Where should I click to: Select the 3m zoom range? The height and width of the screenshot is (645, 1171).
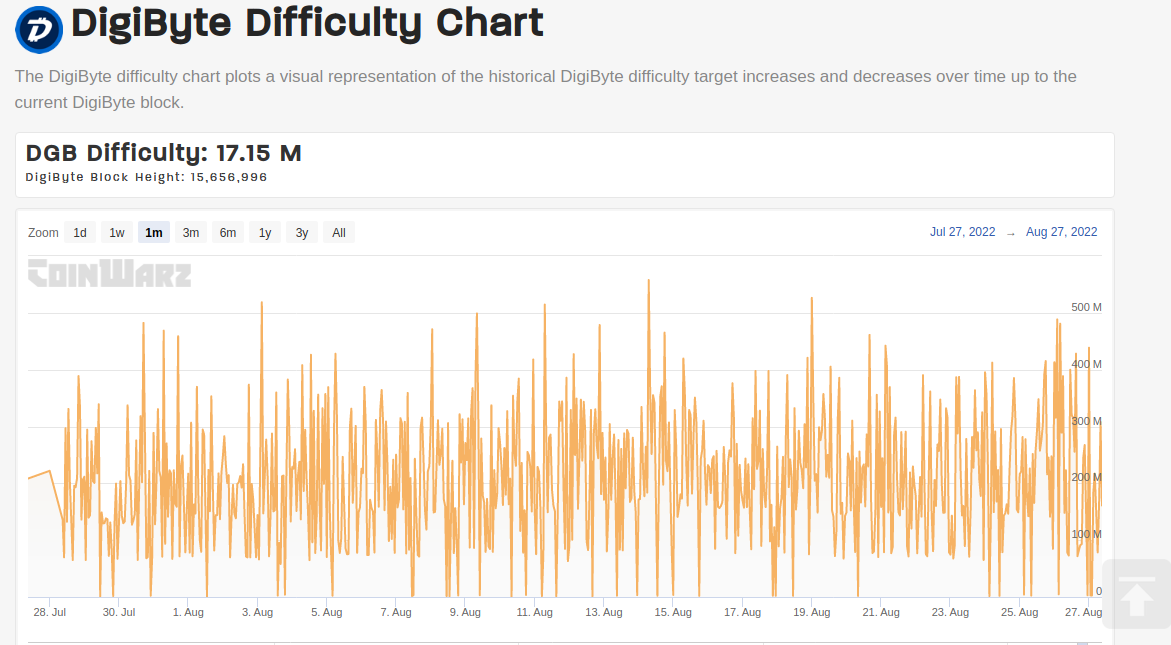pyautogui.click(x=190, y=233)
